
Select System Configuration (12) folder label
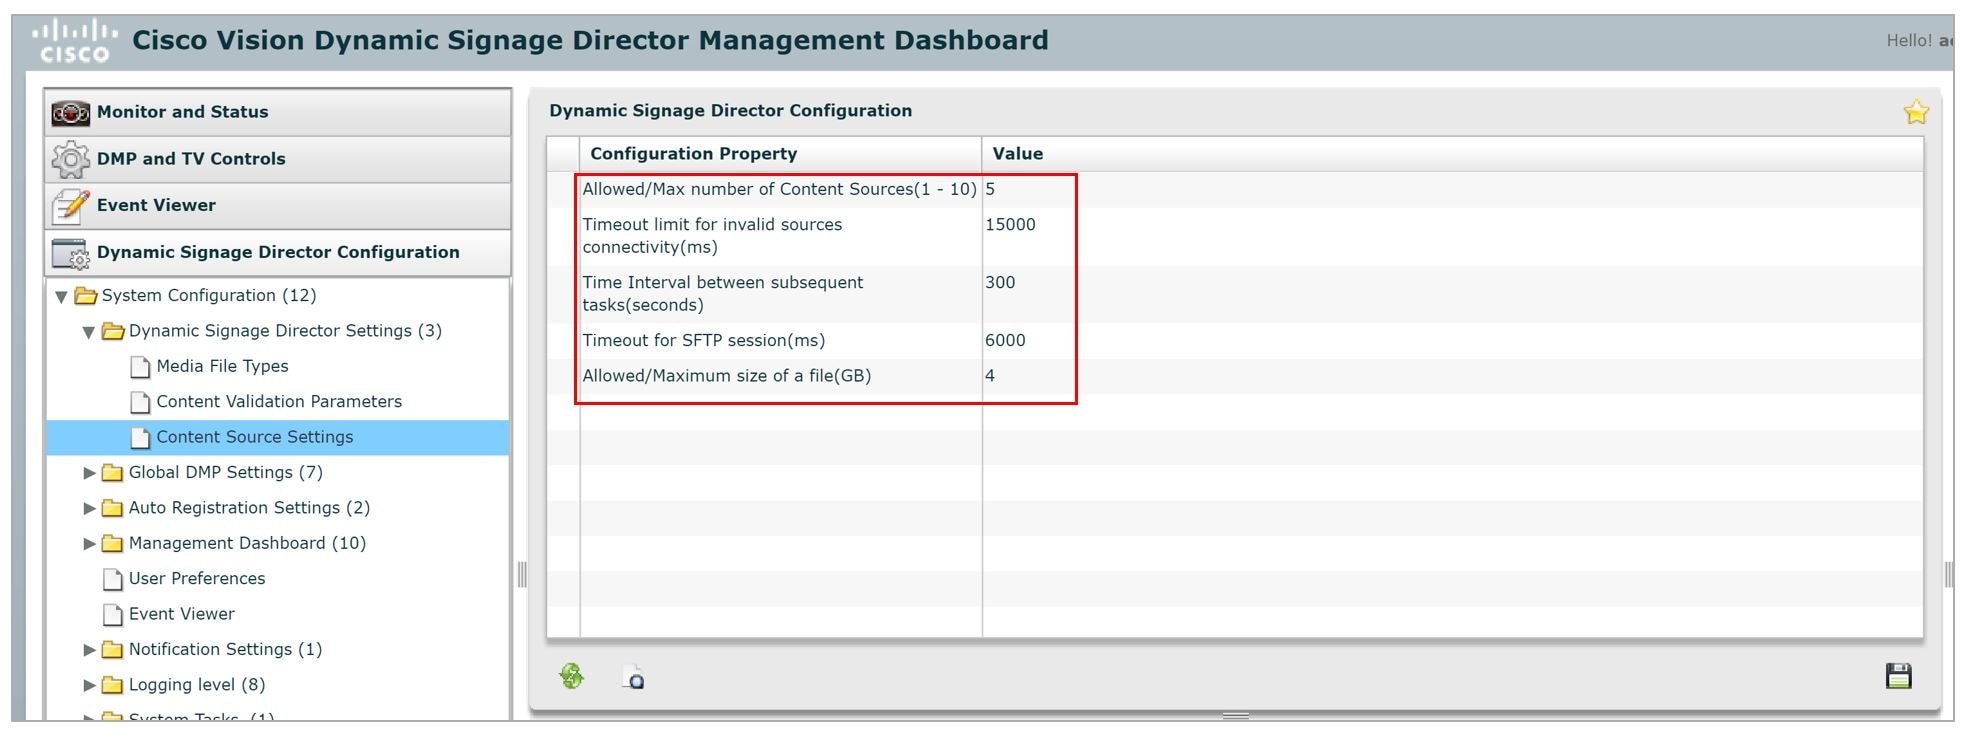click(209, 295)
